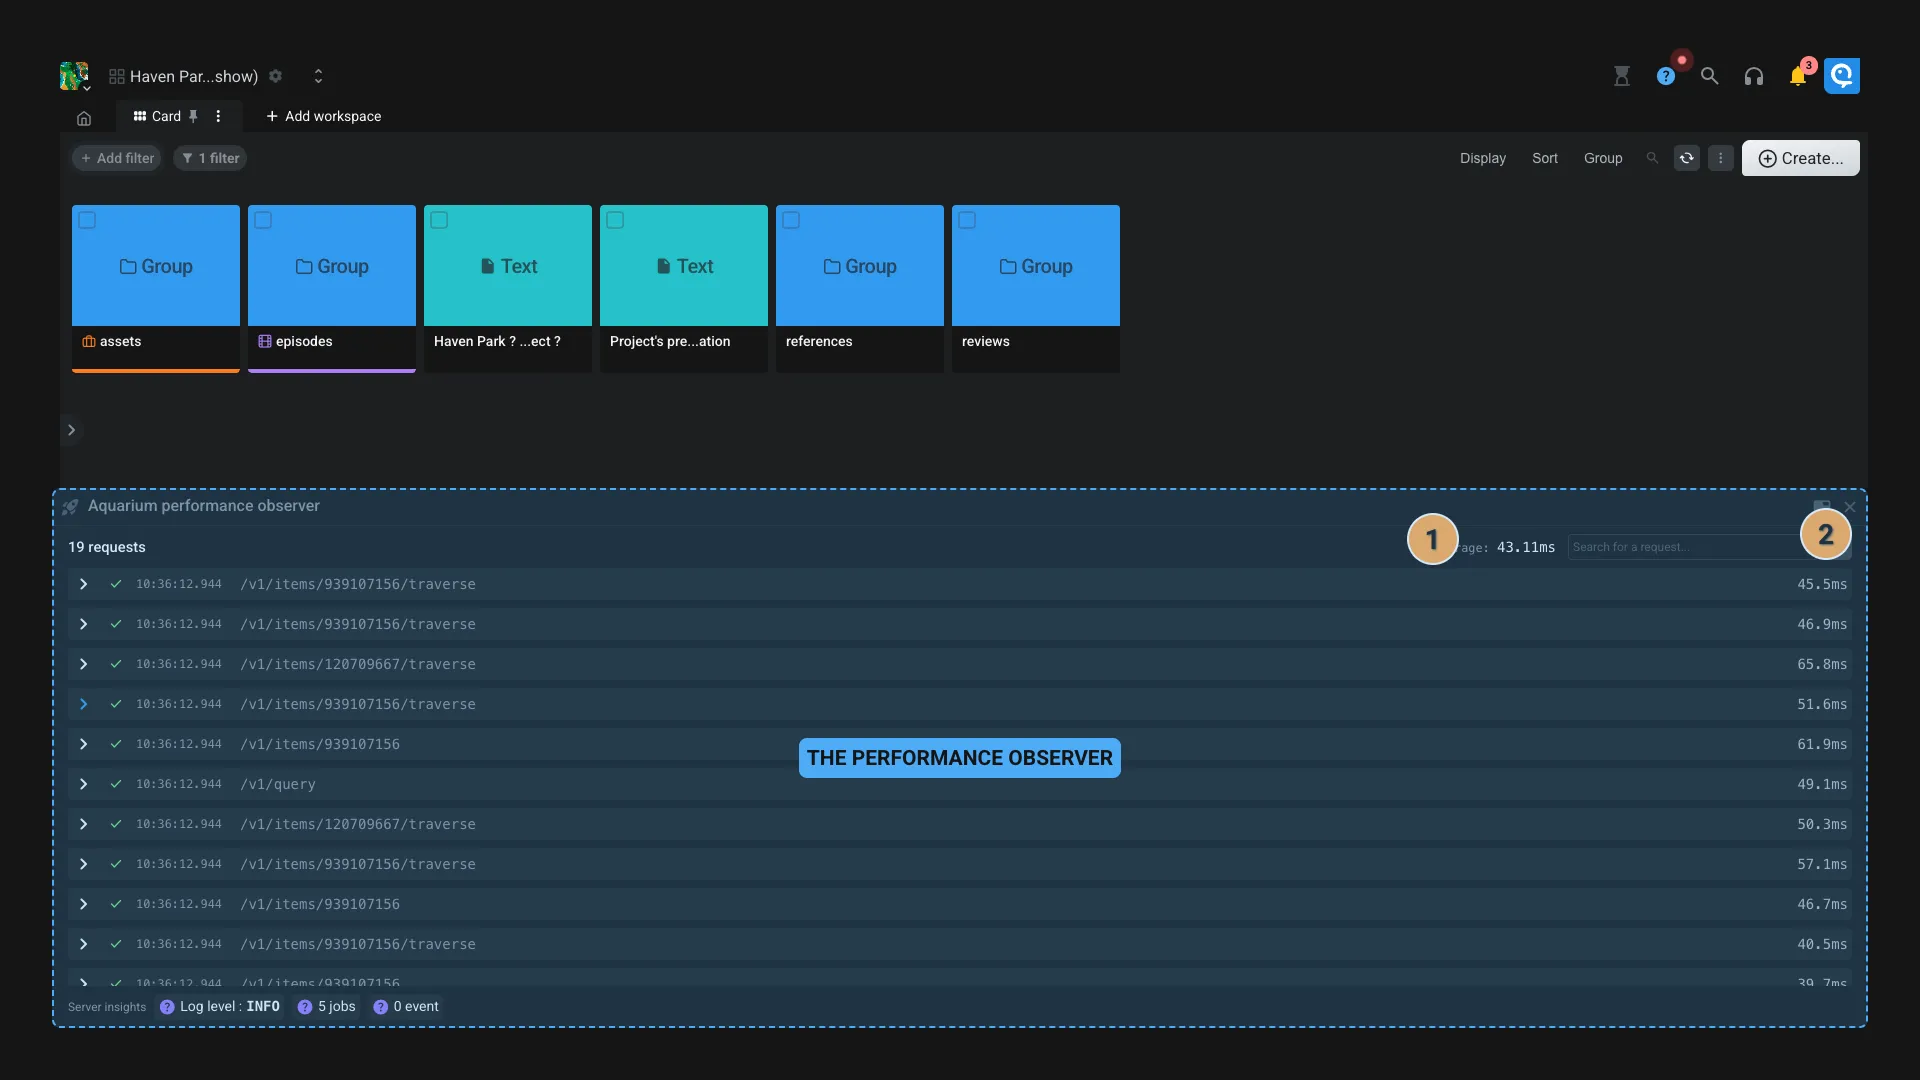Viewport: 1920px width, 1080px height.
Task: Open the filter icon menu
Action: (x=210, y=157)
